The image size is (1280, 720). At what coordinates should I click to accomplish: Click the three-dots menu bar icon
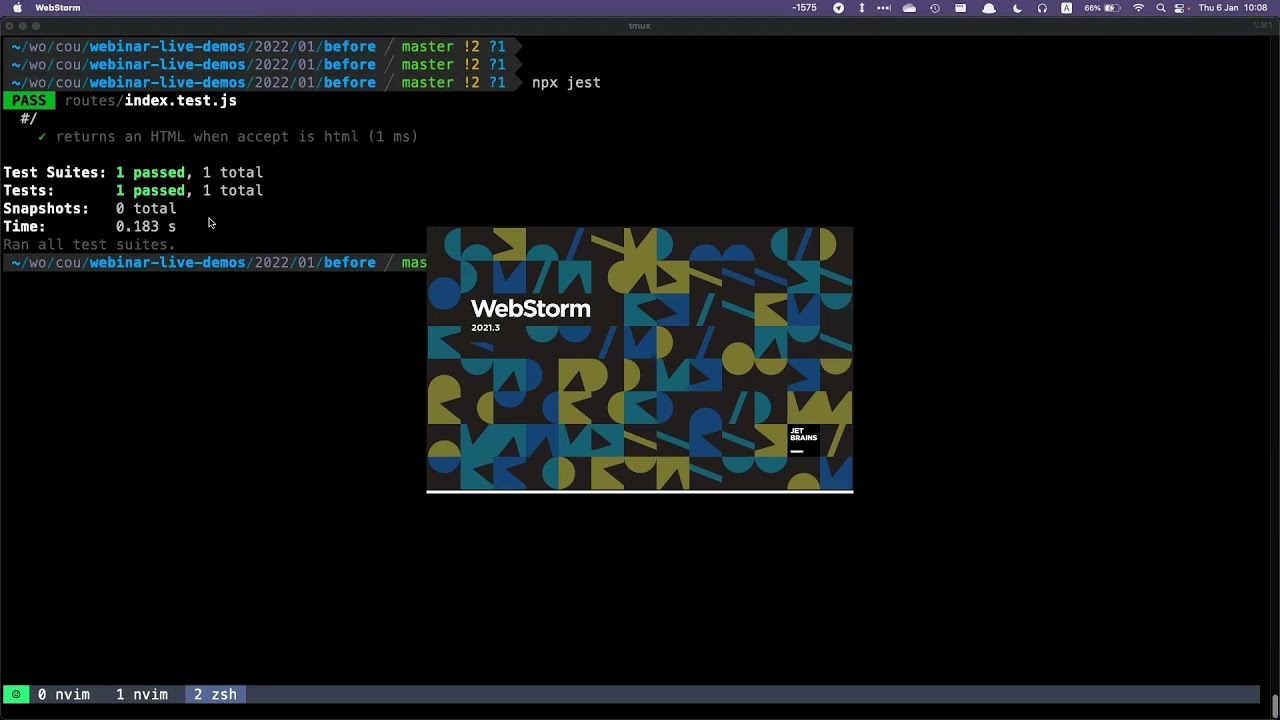pos(884,8)
